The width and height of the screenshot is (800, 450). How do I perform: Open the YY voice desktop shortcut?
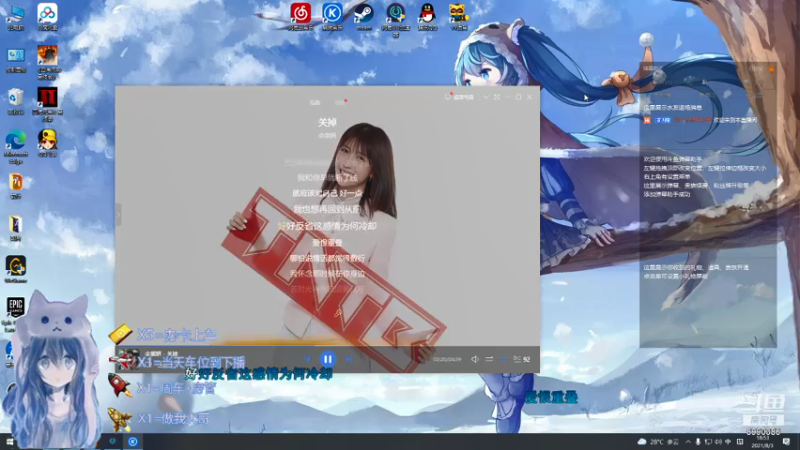(x=459, y=17)
